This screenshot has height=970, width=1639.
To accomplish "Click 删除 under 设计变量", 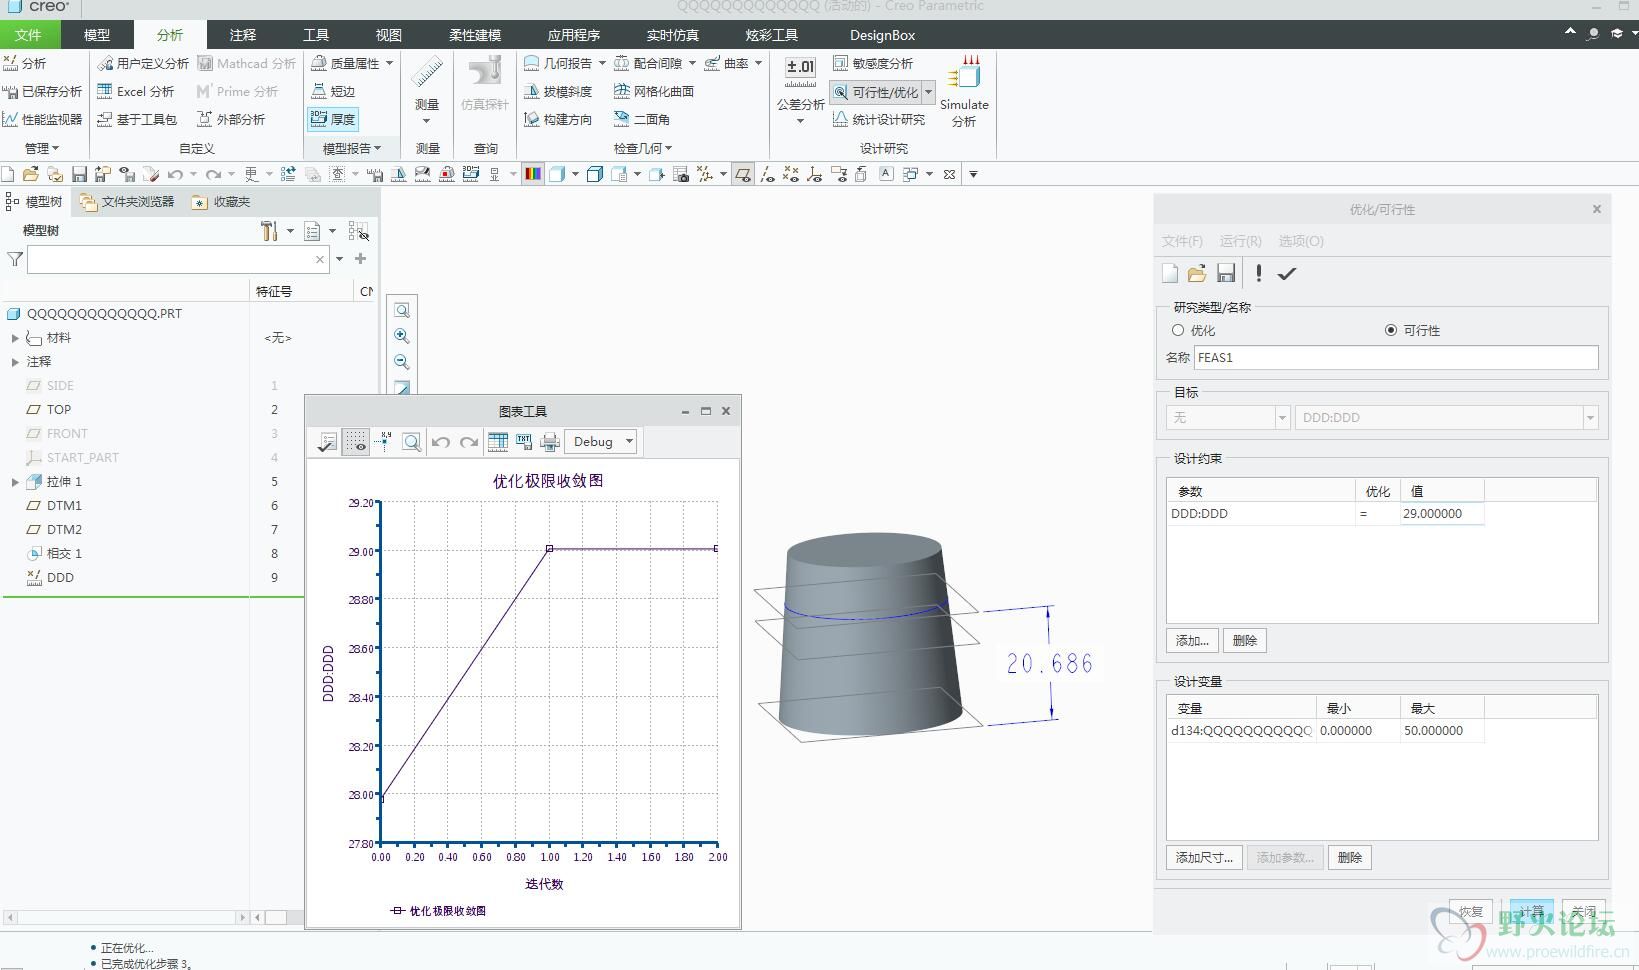I will [1350, 858].
